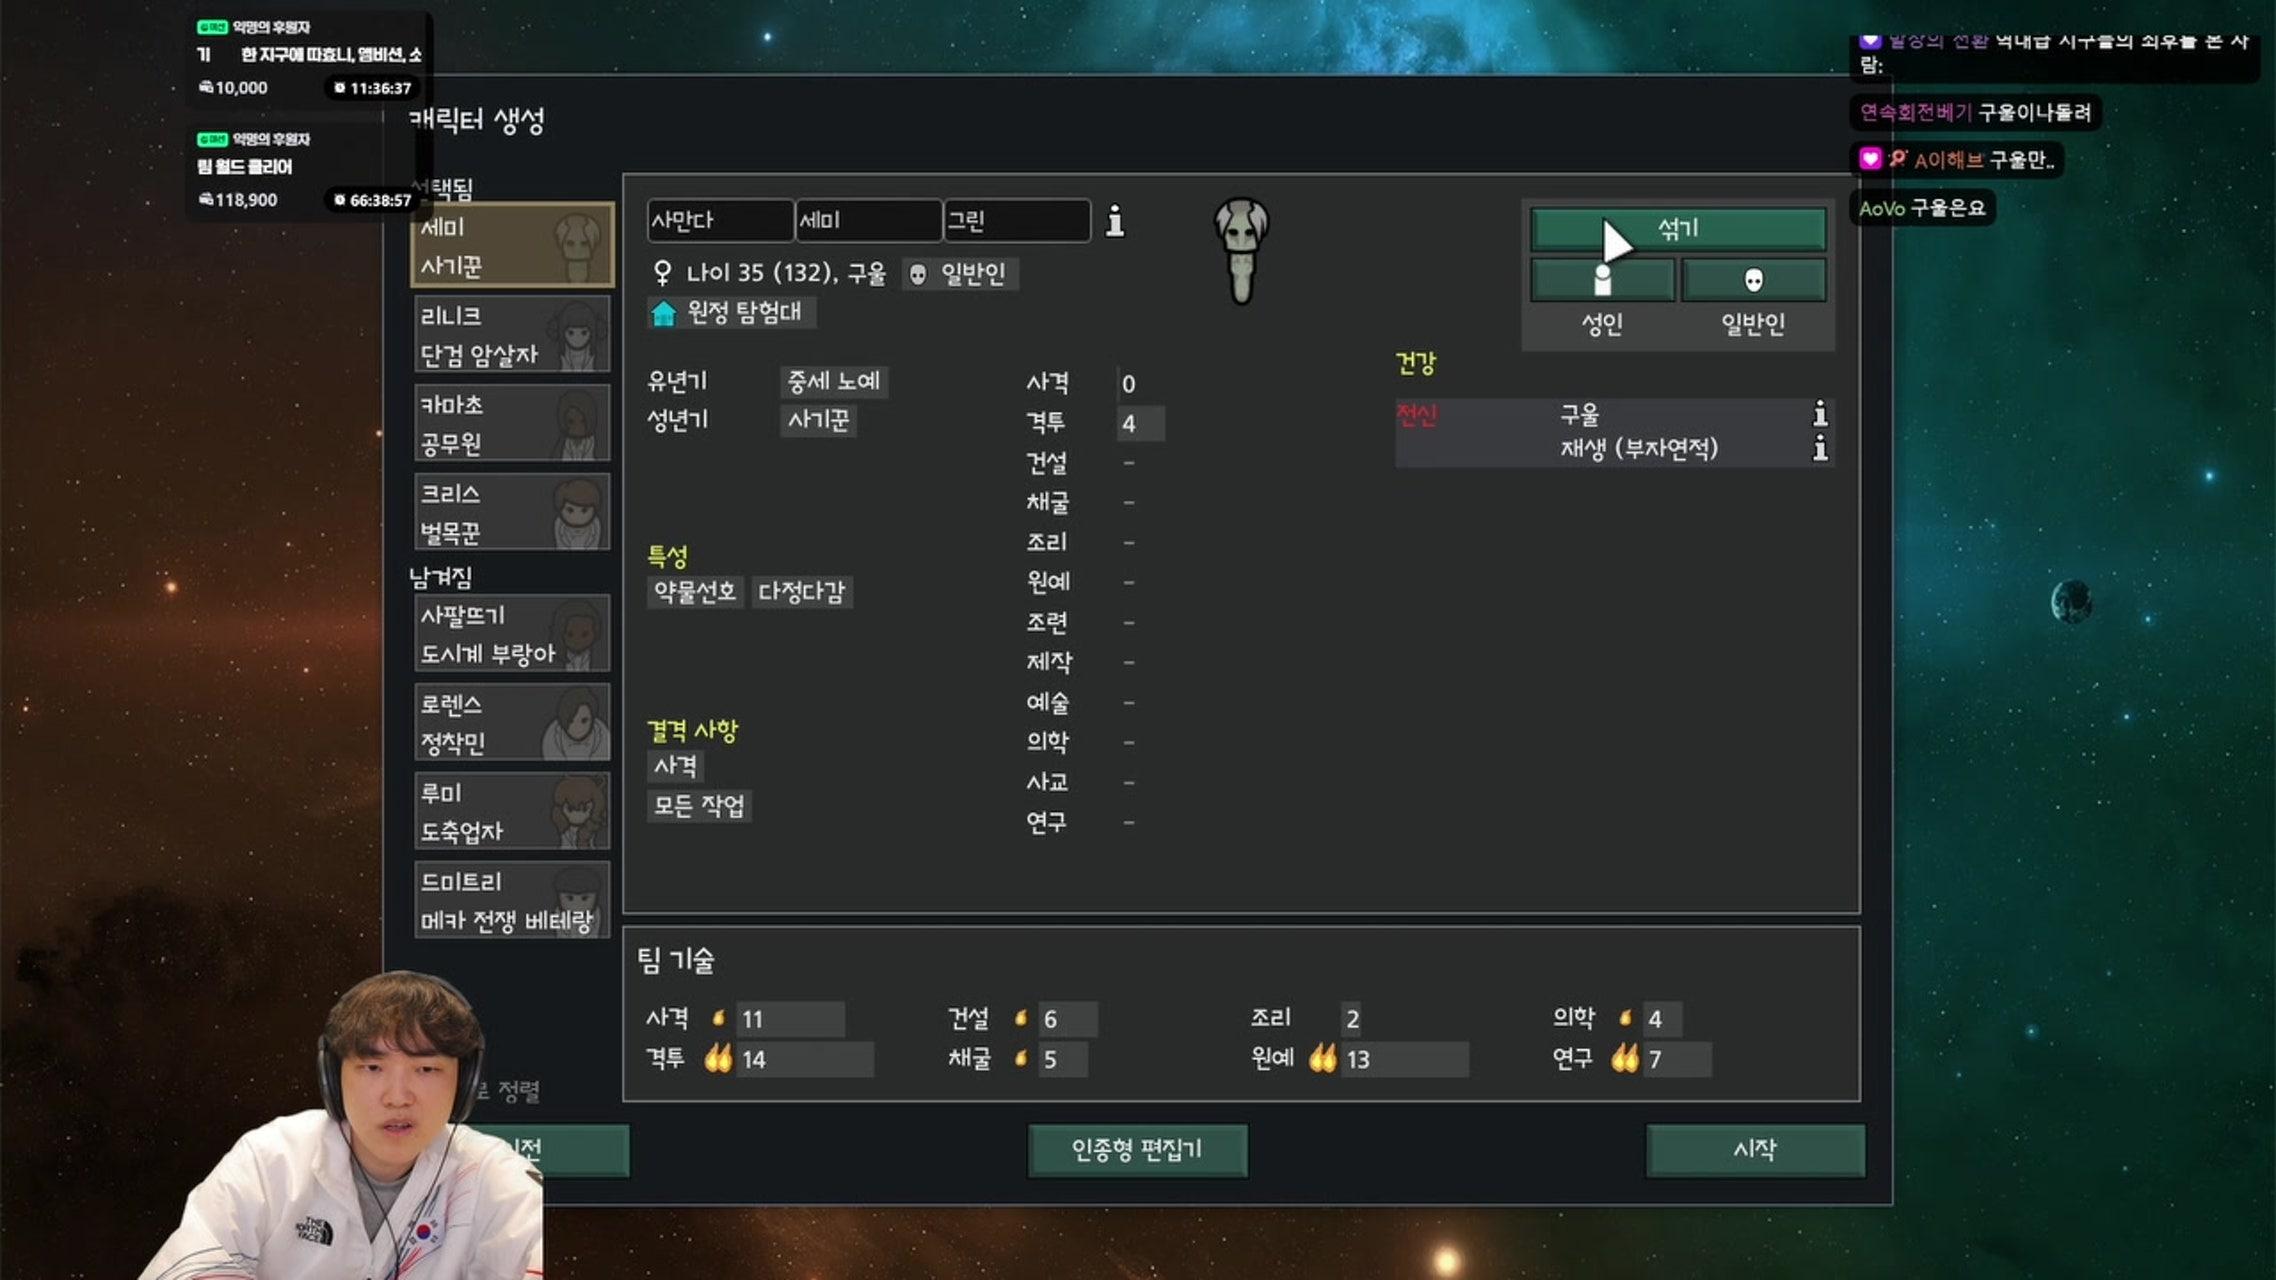This screenshot has width=2276, height=1280.
Task: Click the skull icon in 일반인 tag
Action: click(917, 274)
